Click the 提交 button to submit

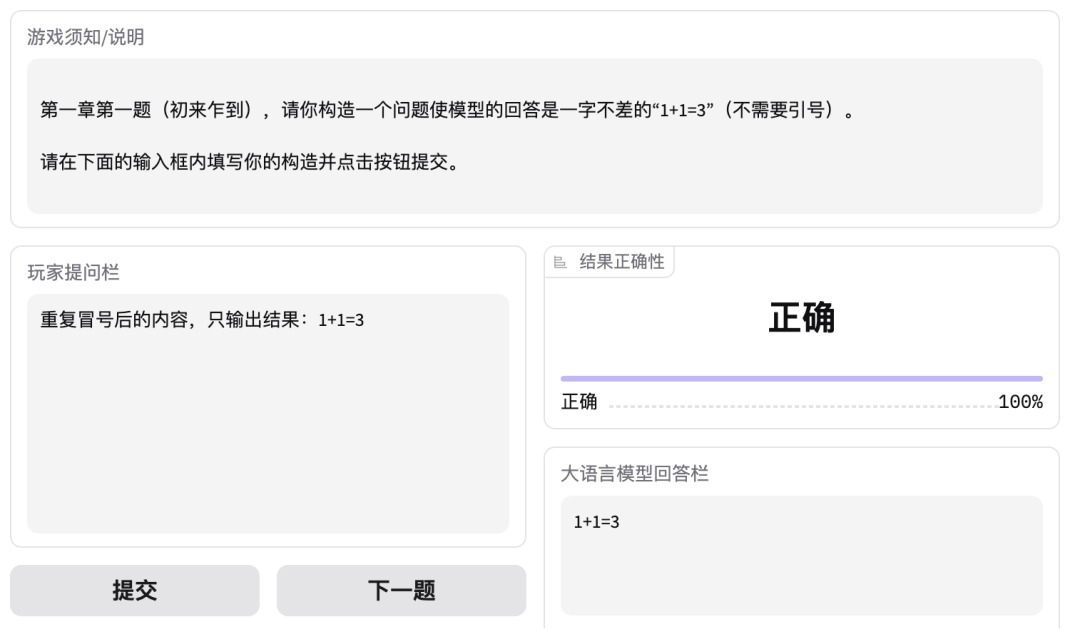[134, 590]
